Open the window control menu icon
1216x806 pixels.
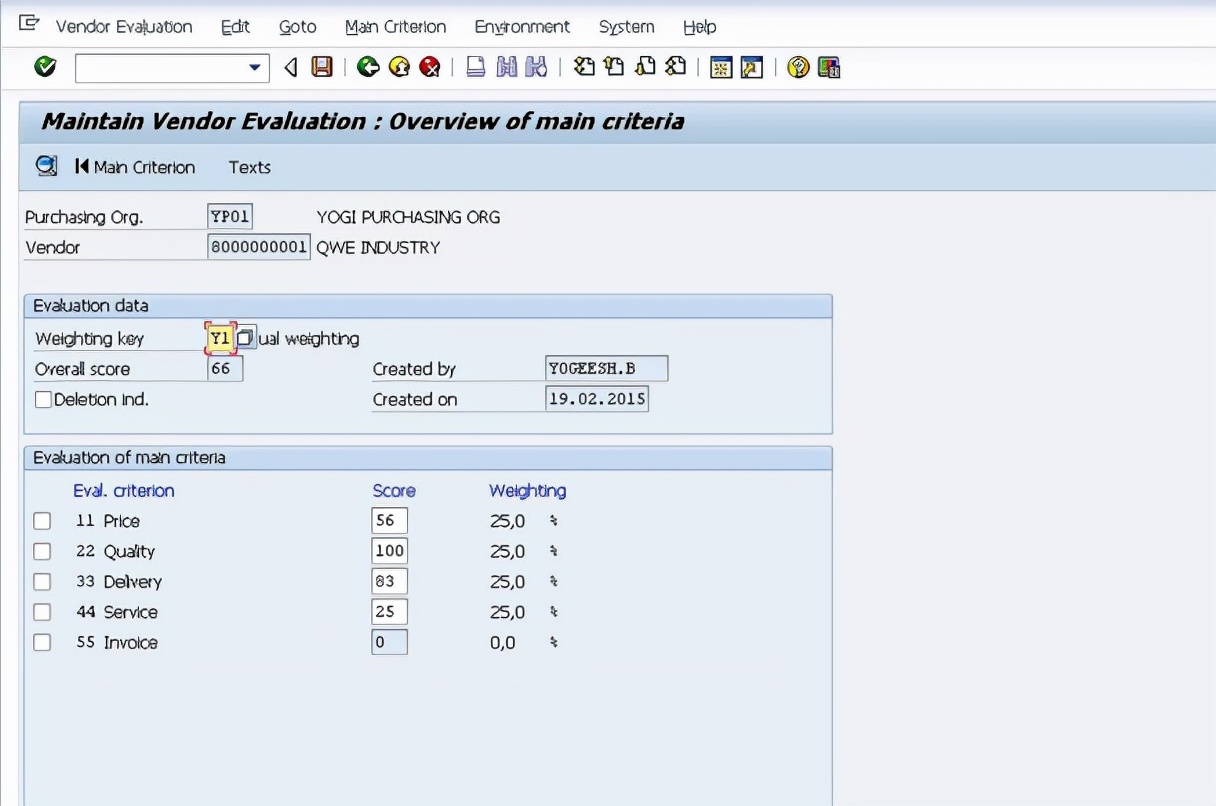click(29, 24)
